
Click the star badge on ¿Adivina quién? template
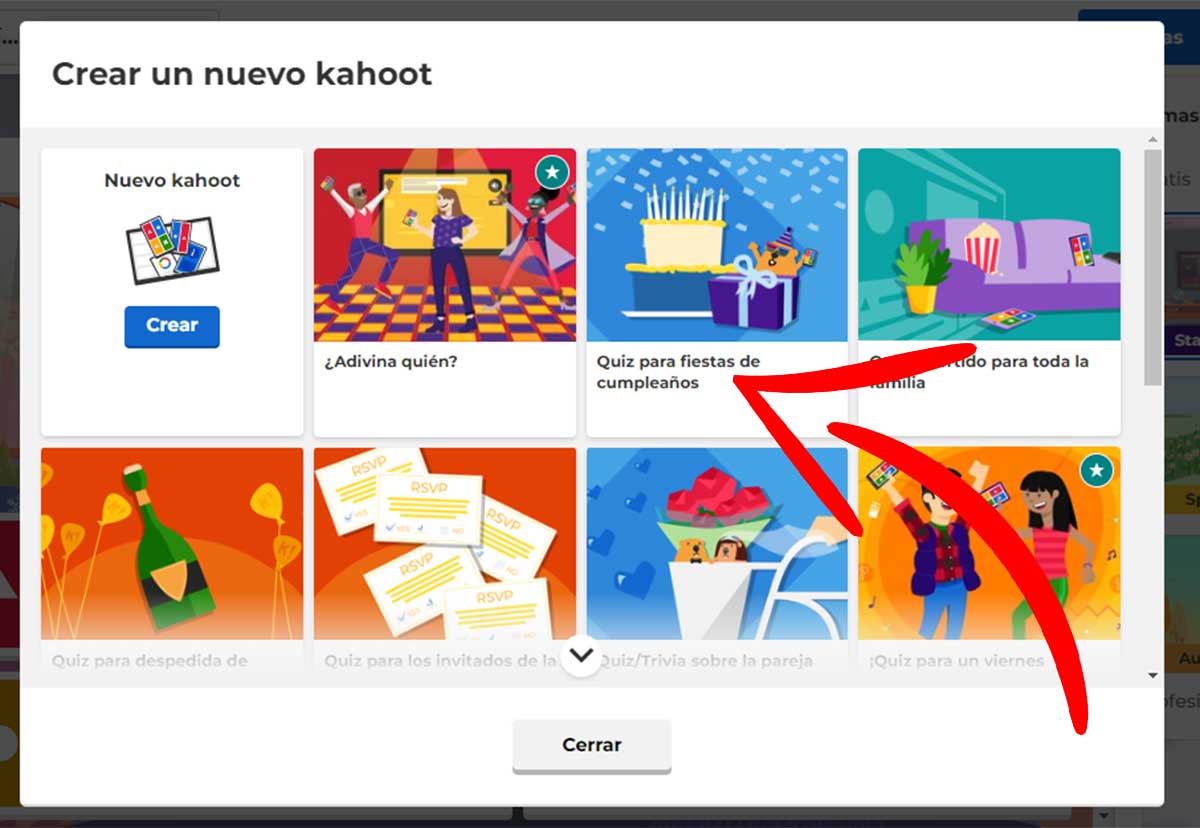click(552, 172)
